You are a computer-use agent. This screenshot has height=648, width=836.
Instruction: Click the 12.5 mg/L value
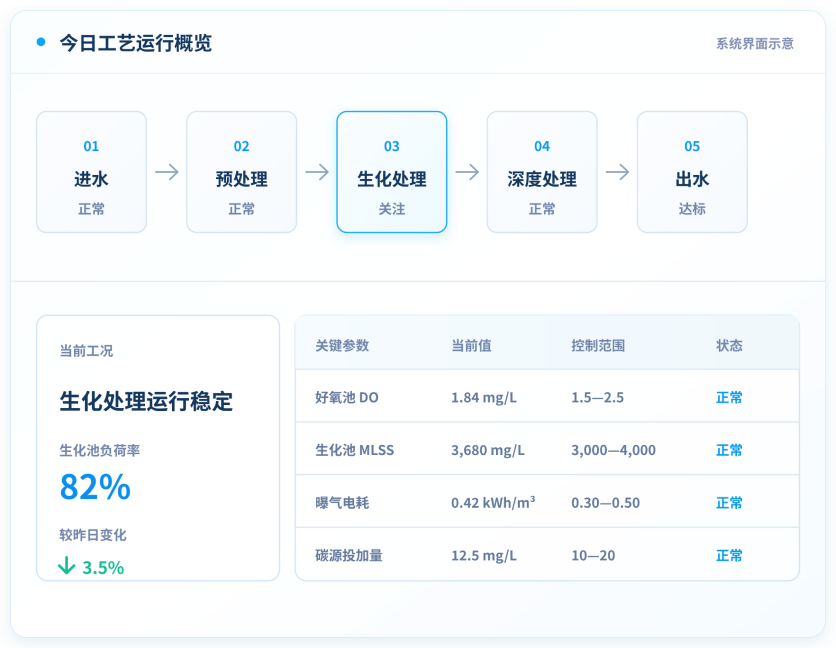point(484,555)
